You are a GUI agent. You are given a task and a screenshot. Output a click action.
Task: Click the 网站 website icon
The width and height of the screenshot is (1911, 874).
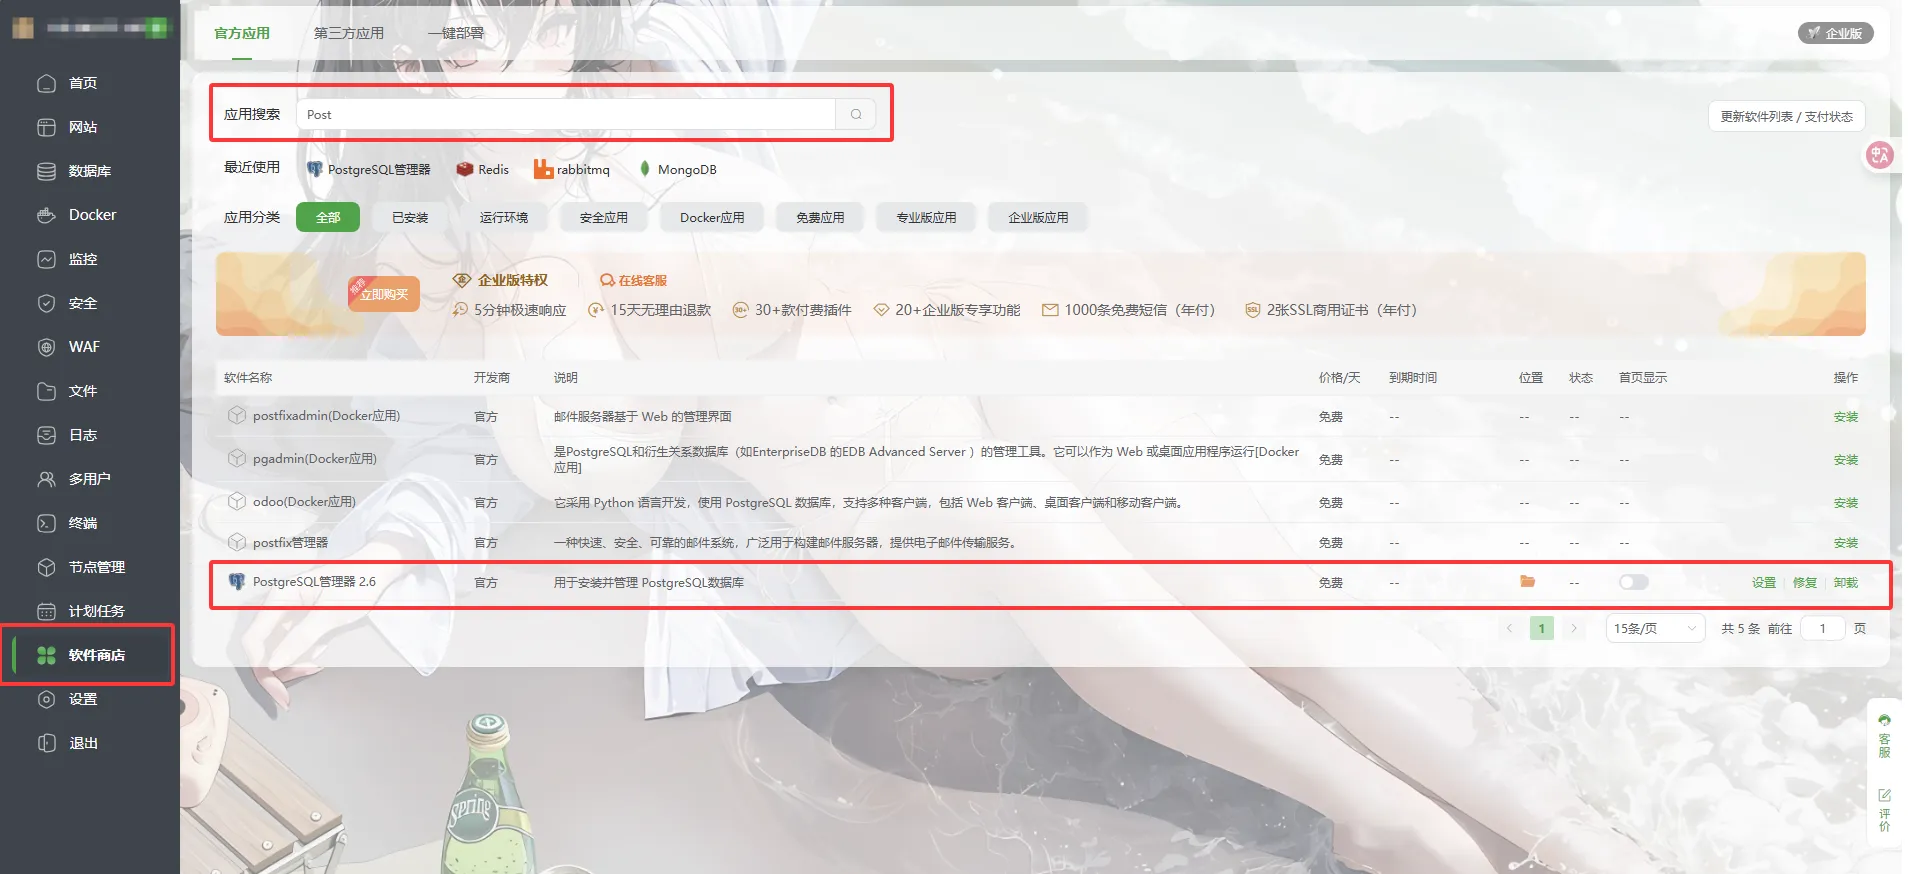tap(46, 127)
